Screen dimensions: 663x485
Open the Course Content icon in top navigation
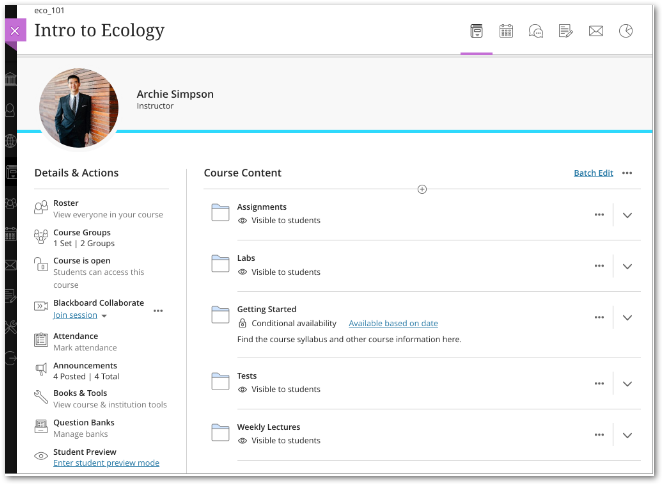click(477, 31)
